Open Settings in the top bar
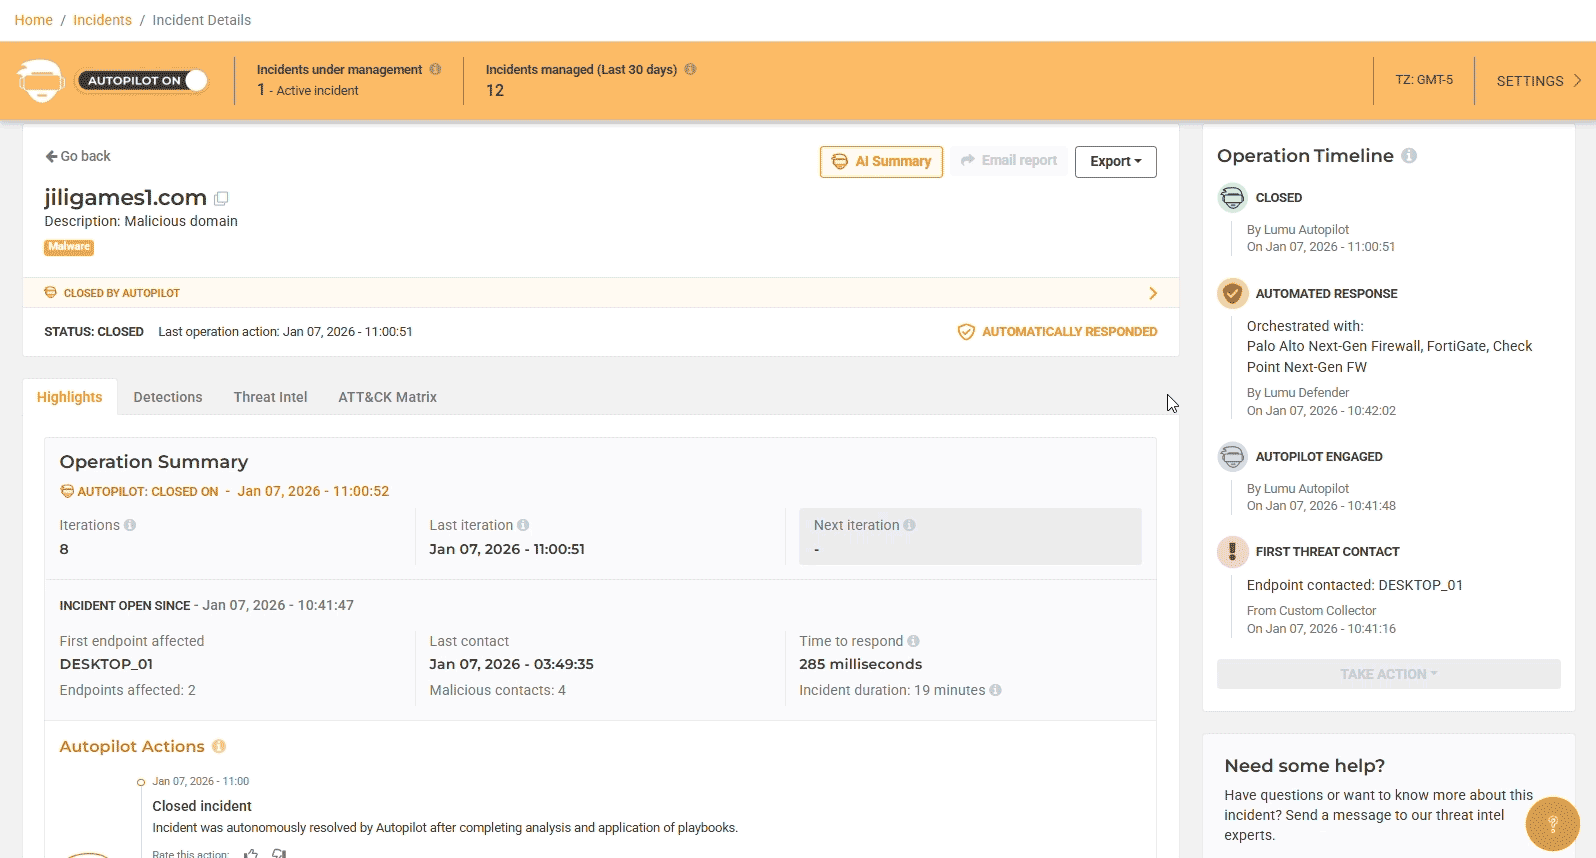This screenshot has height=858, width=1596. coord(1537,81)
